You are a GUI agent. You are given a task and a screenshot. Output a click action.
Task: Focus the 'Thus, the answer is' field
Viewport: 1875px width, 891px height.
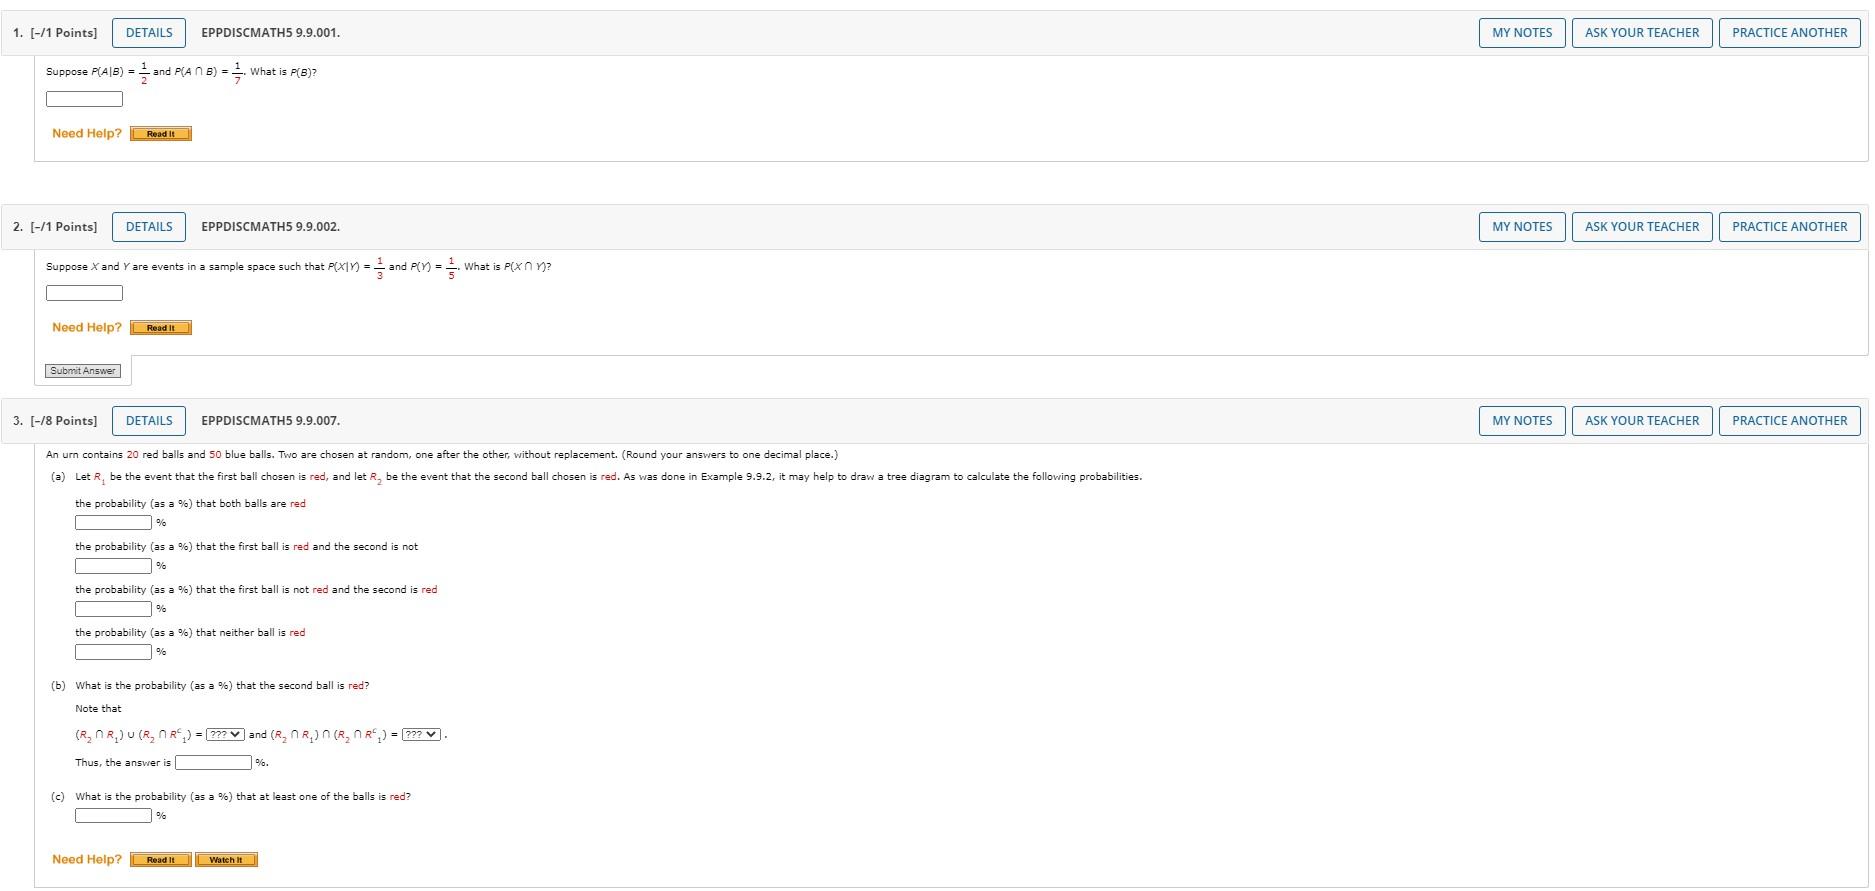coord(213,762)
